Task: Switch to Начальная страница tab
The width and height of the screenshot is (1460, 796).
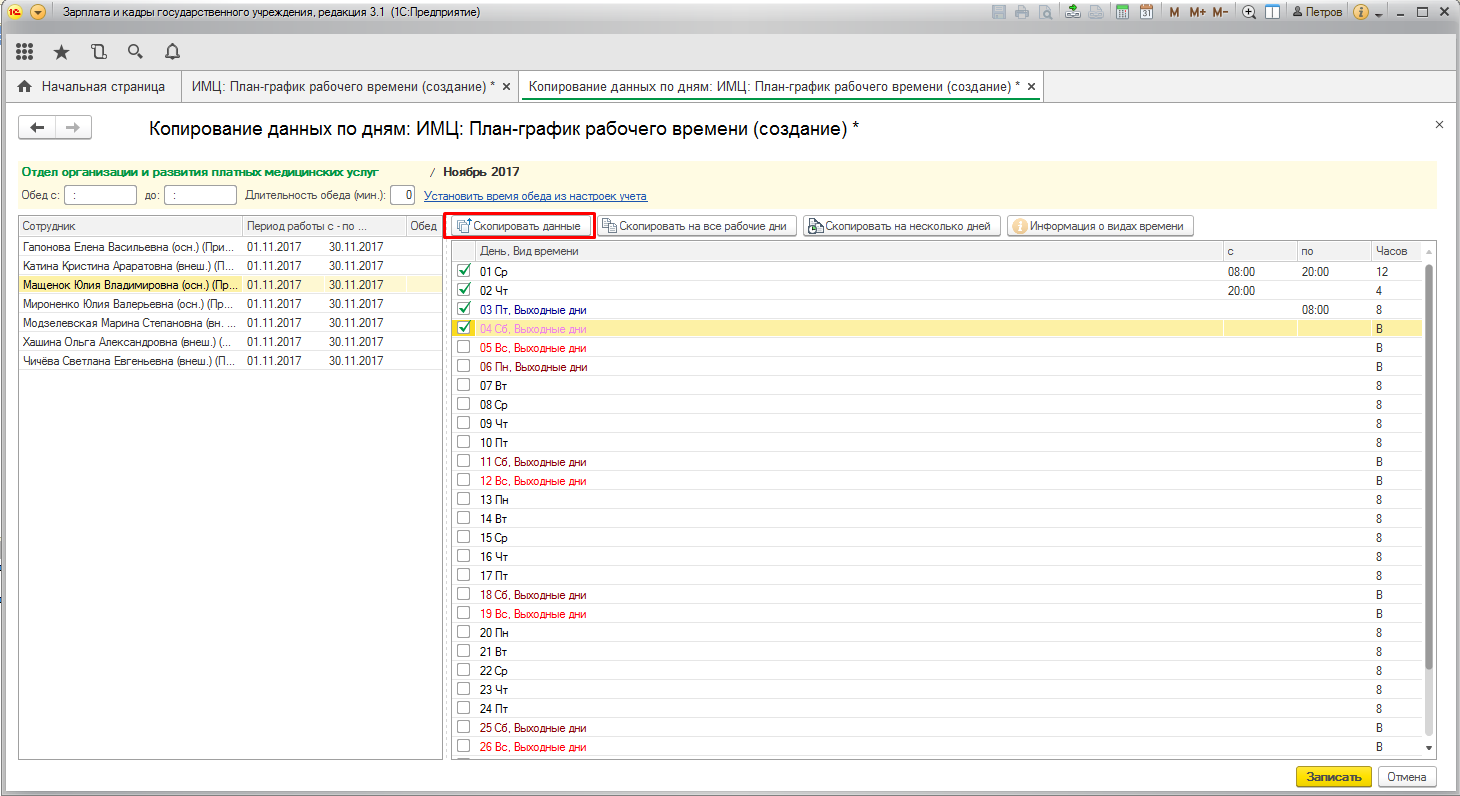Action: pos(93,87)
